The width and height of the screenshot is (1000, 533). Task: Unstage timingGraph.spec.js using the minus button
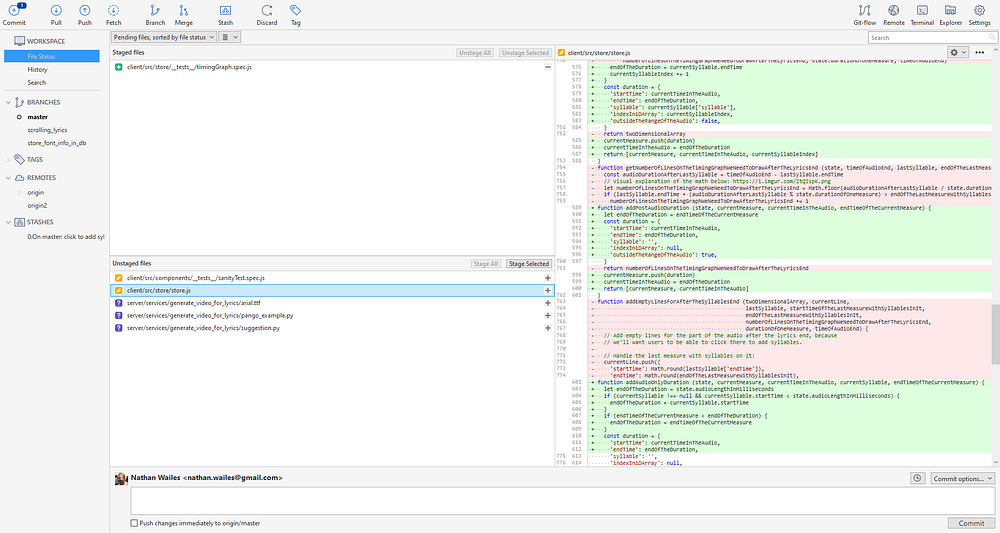547,66
